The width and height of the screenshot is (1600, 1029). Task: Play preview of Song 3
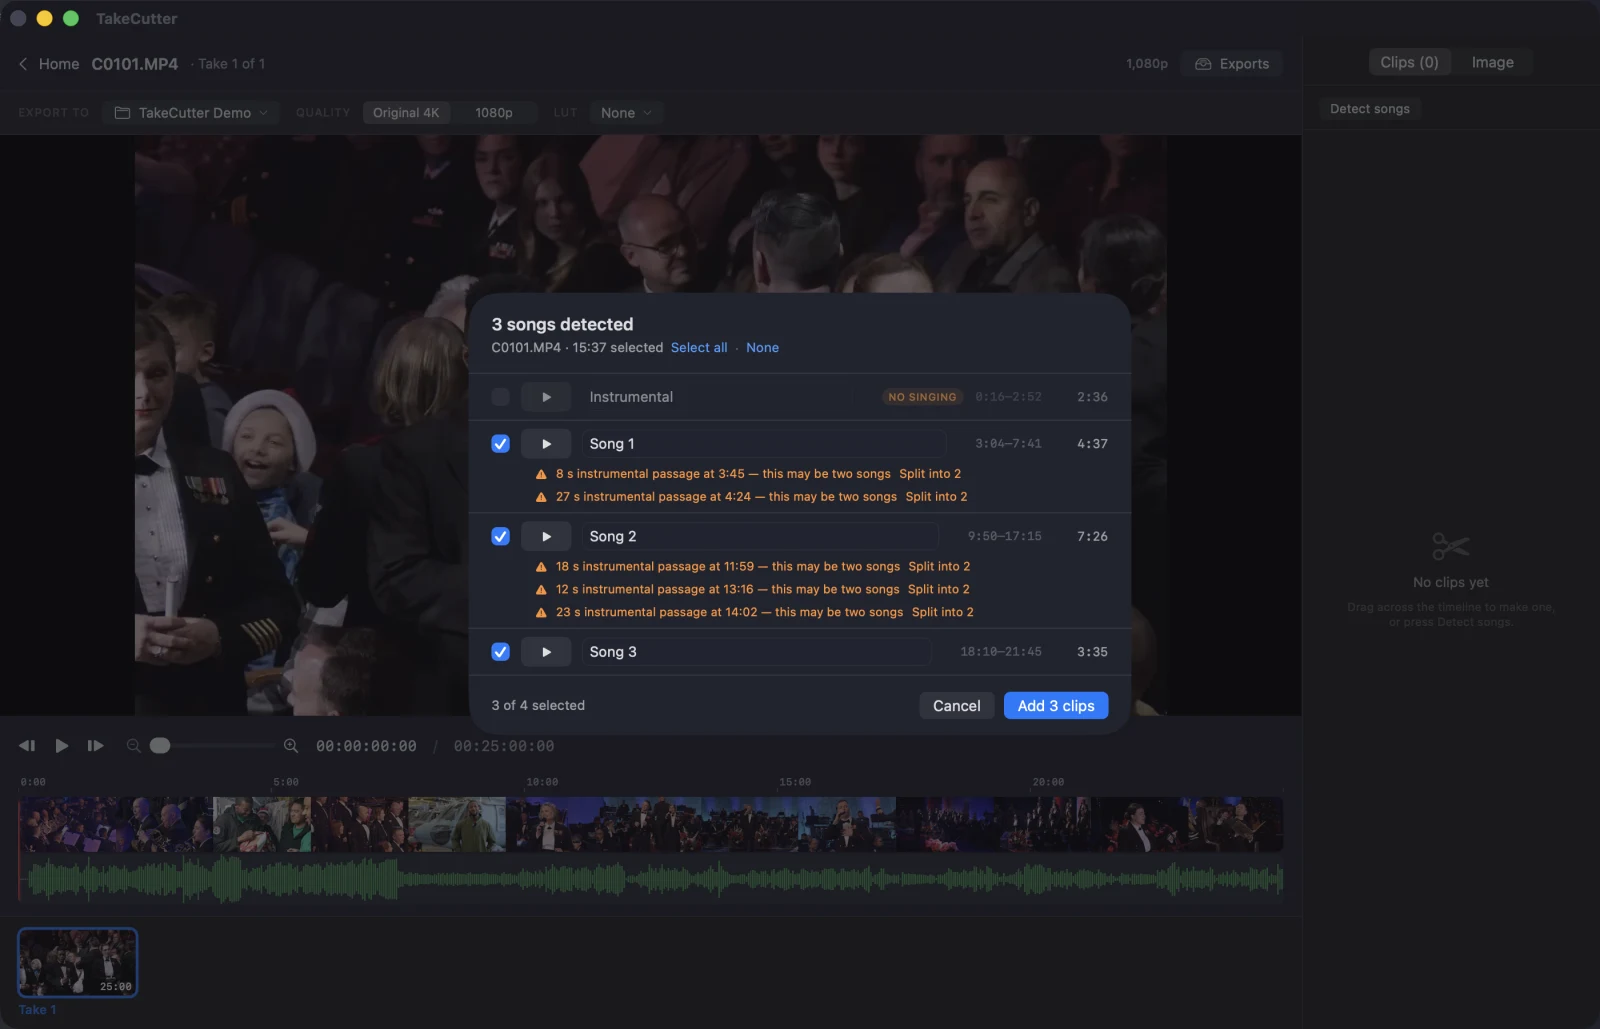point(546,652)
